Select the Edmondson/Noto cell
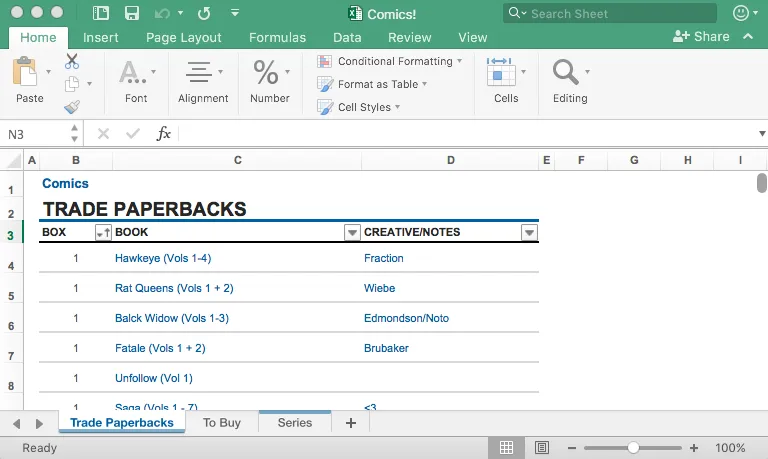 pyautogui.click(x=406, y=318)
